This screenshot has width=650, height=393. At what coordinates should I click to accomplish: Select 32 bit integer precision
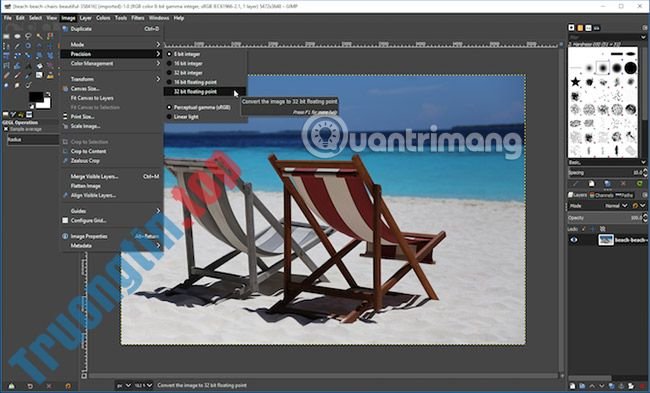click(x=205, y=73)
